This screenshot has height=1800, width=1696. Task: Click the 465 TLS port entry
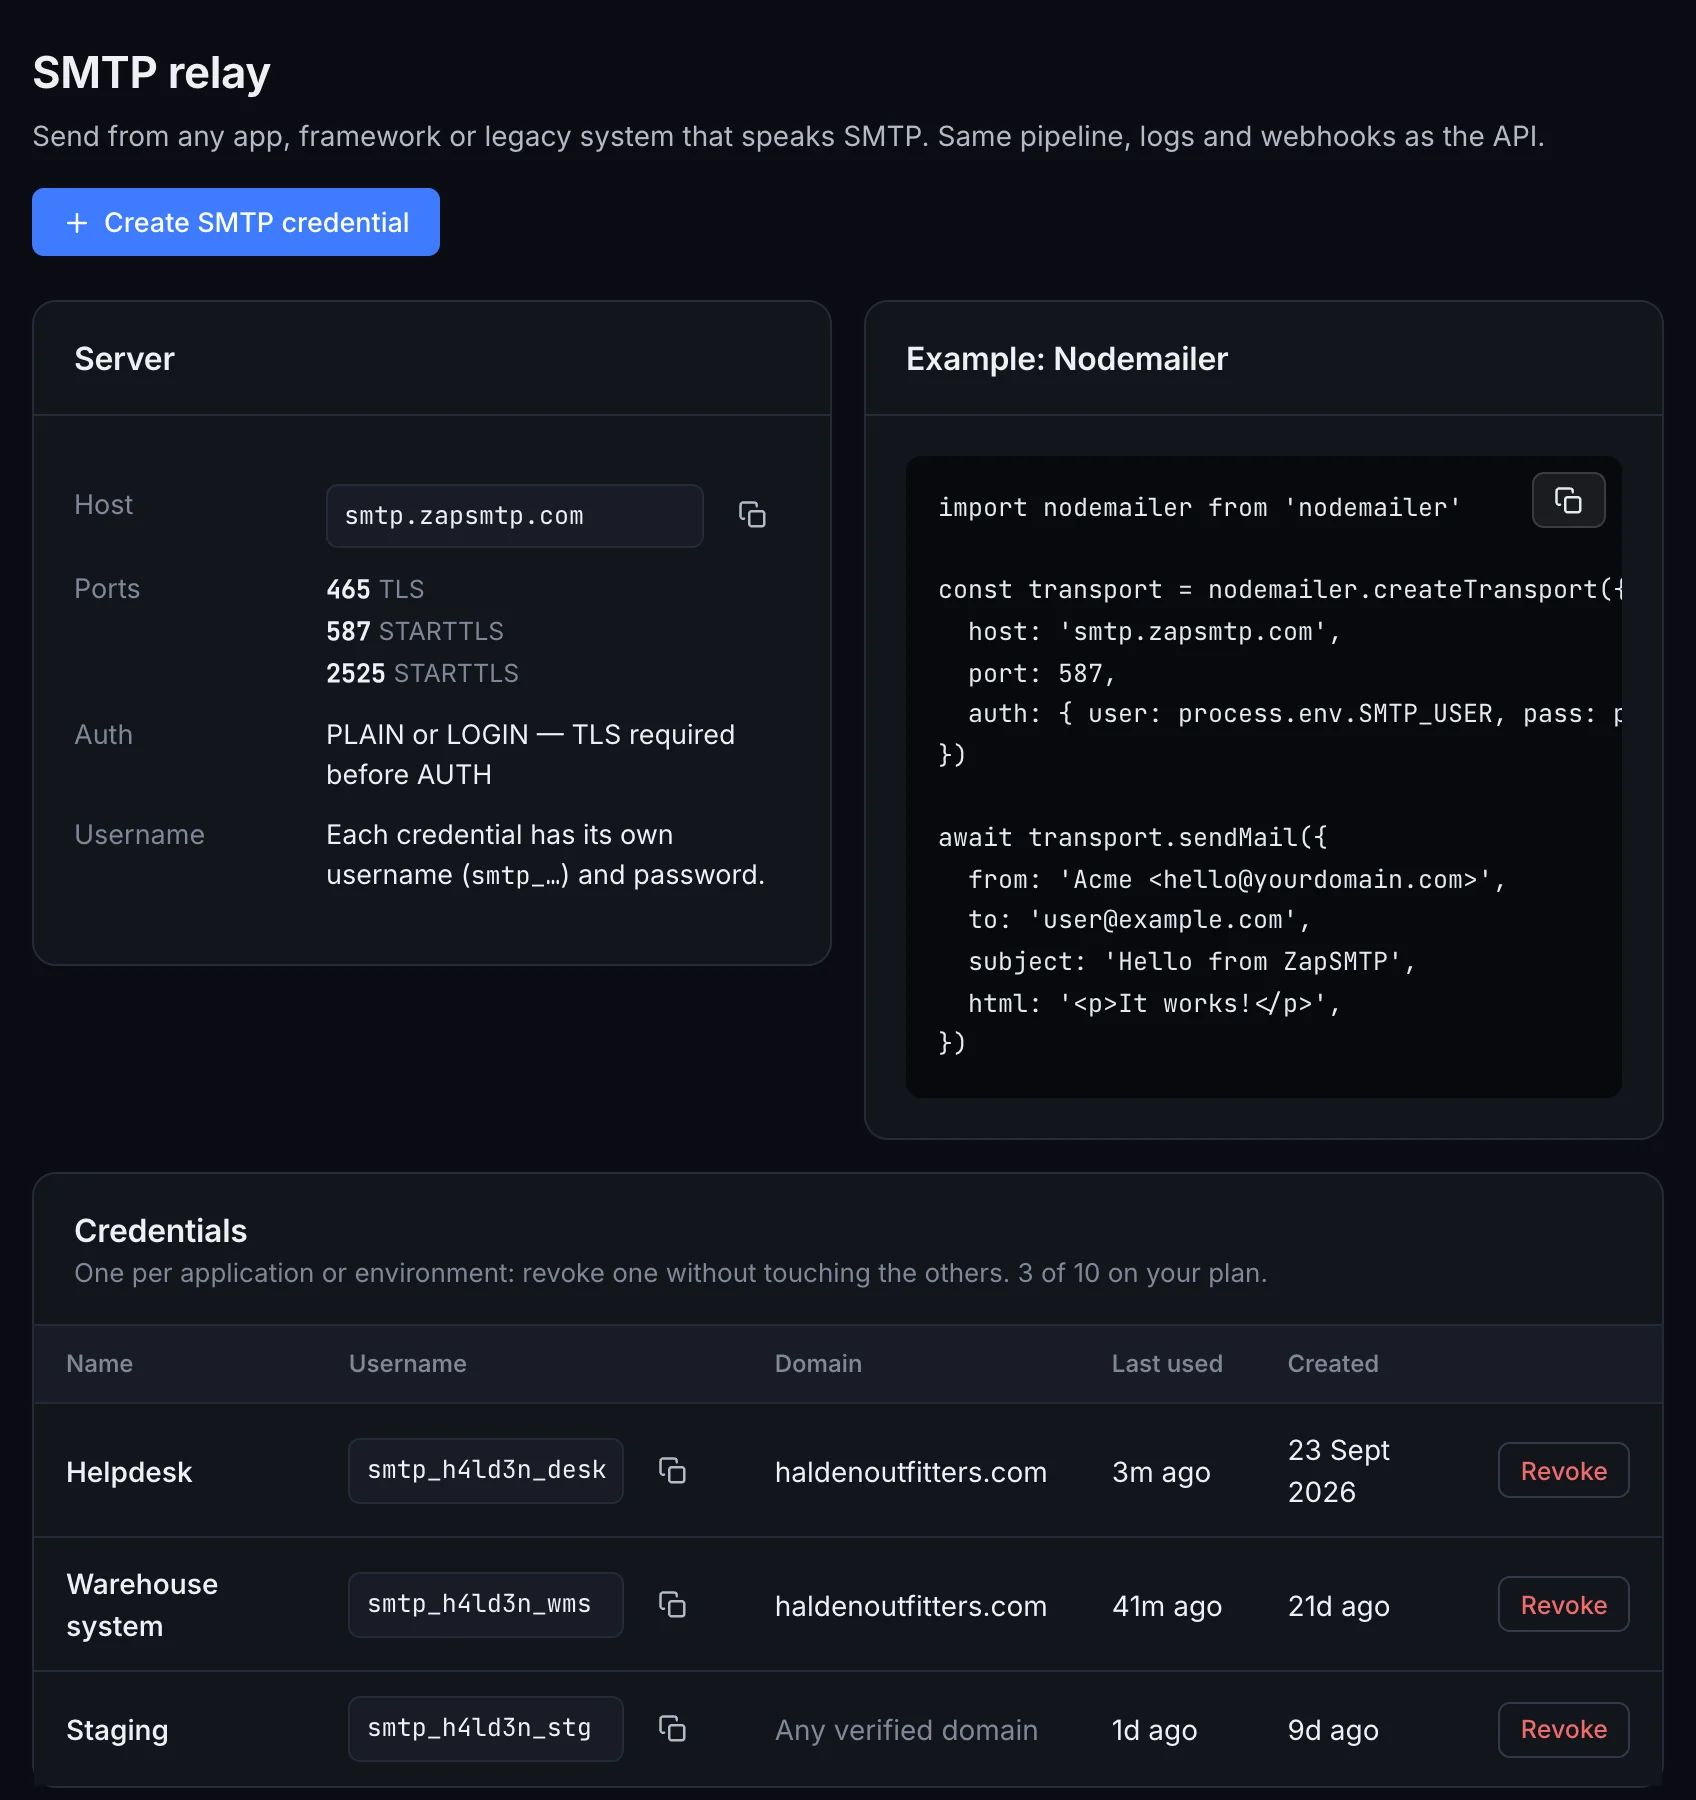(x=375, y=589)
